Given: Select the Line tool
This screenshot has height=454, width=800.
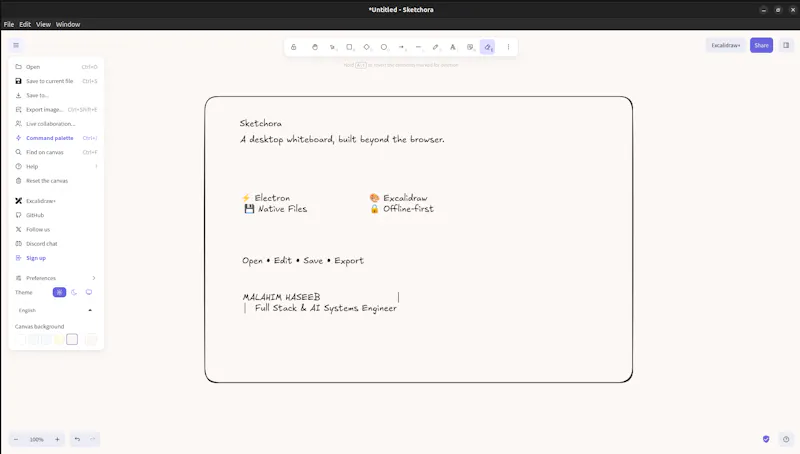Looking at the screenshot, I should click(418, 47).
